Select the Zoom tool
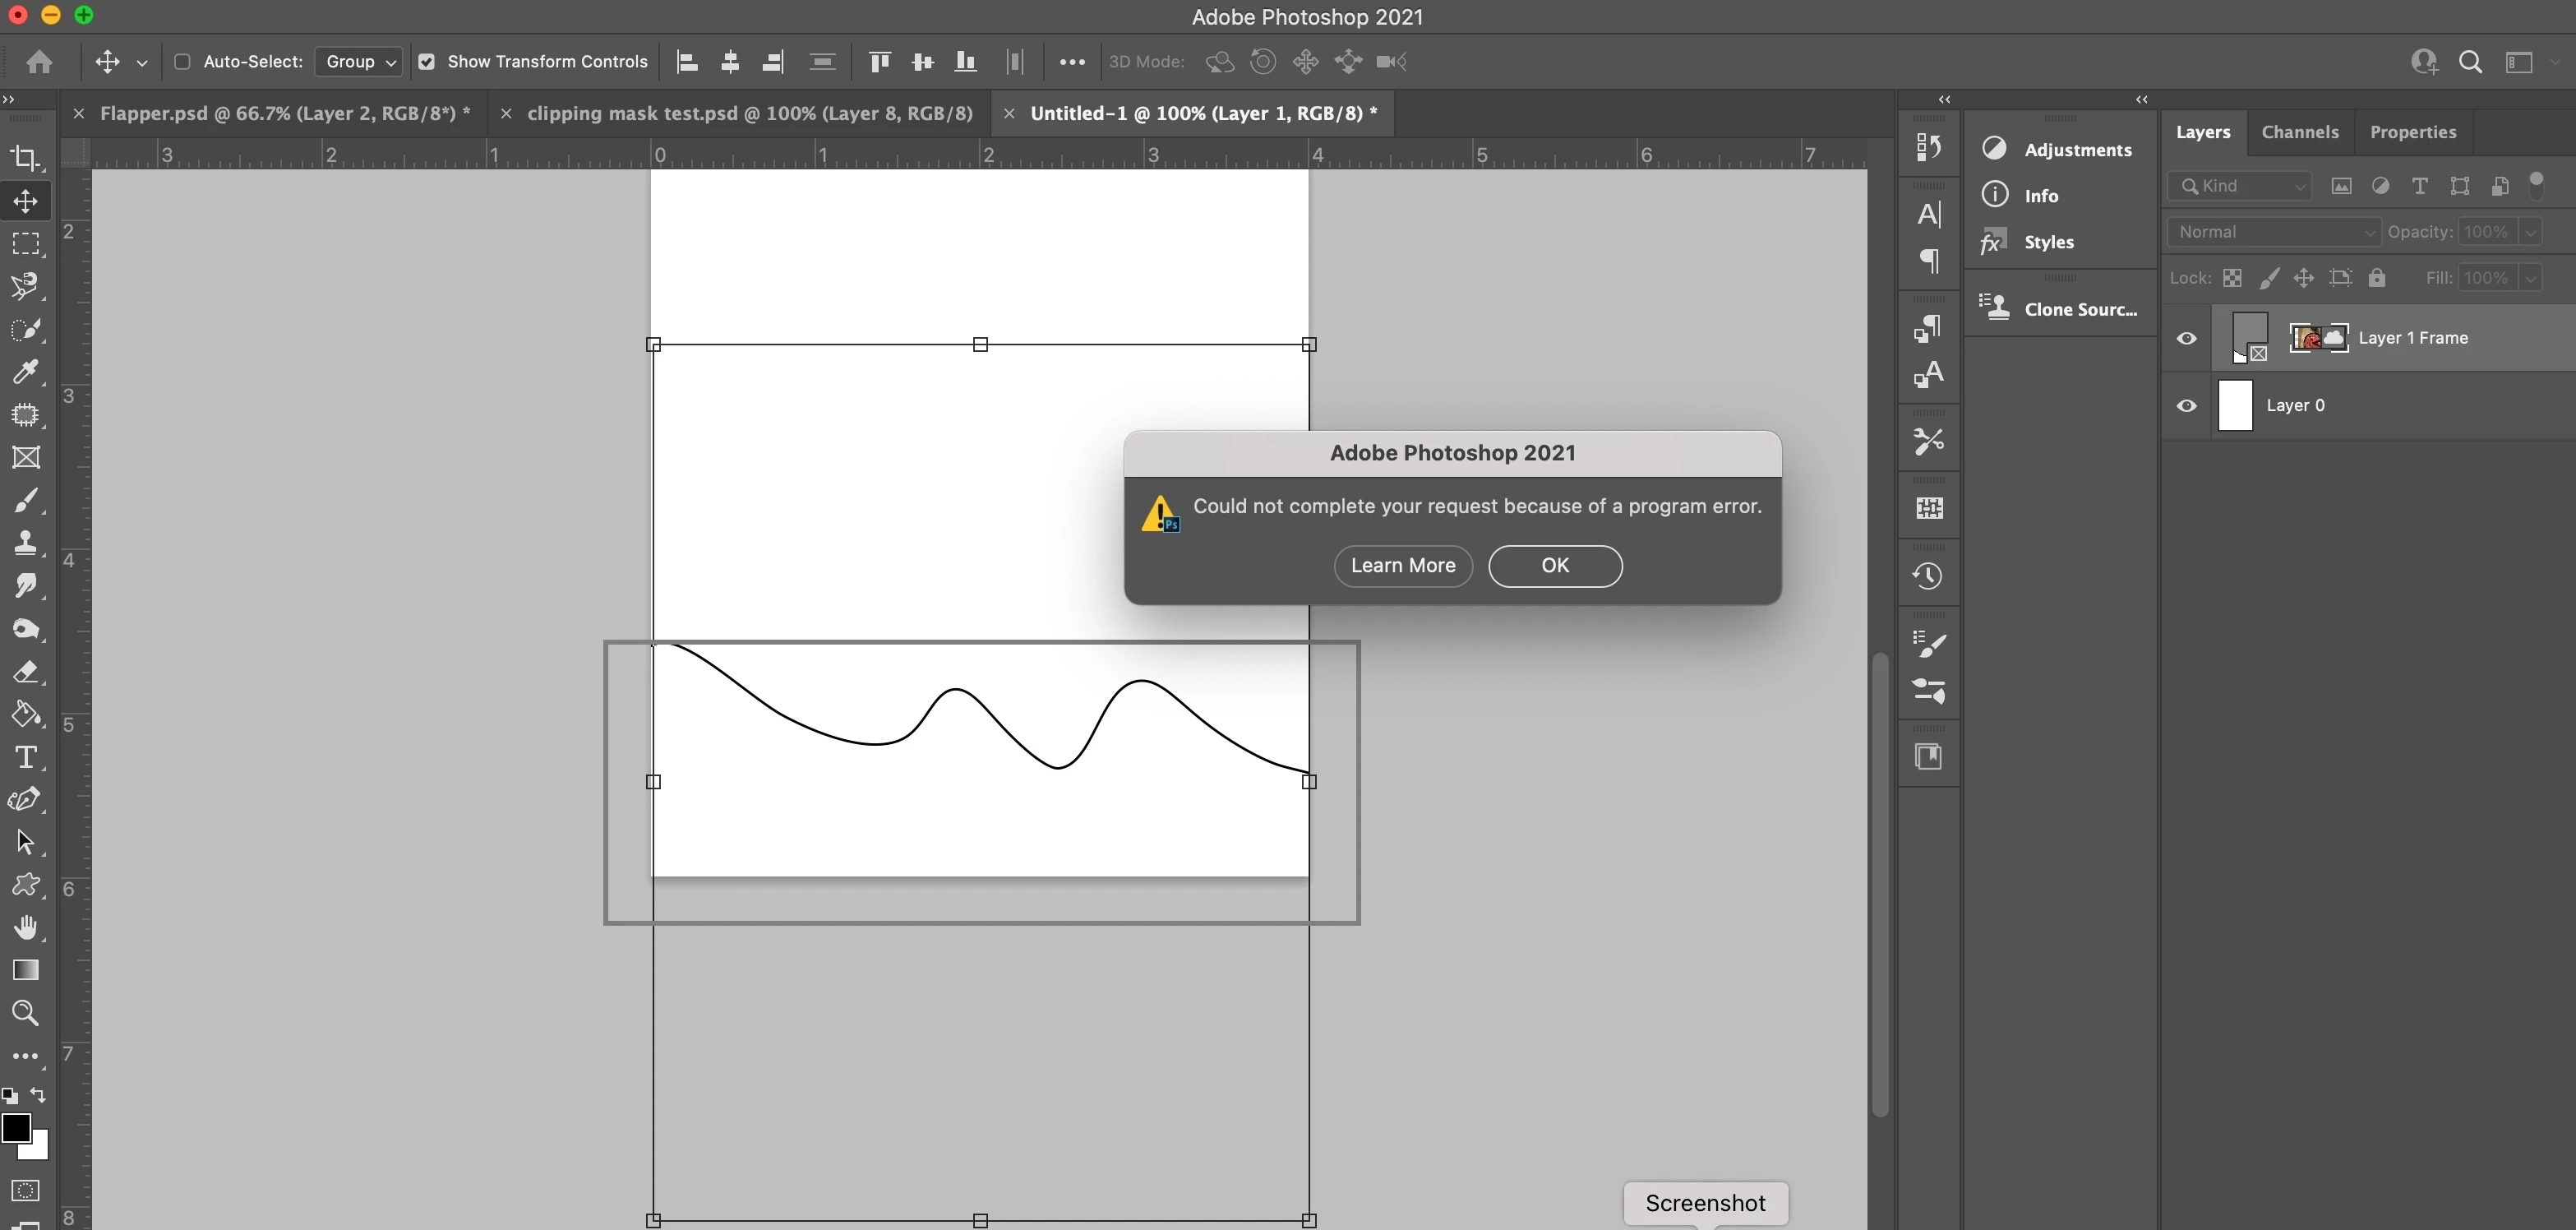The height and width of the screenshot is (1230, 2576). tap(25, 1013)
